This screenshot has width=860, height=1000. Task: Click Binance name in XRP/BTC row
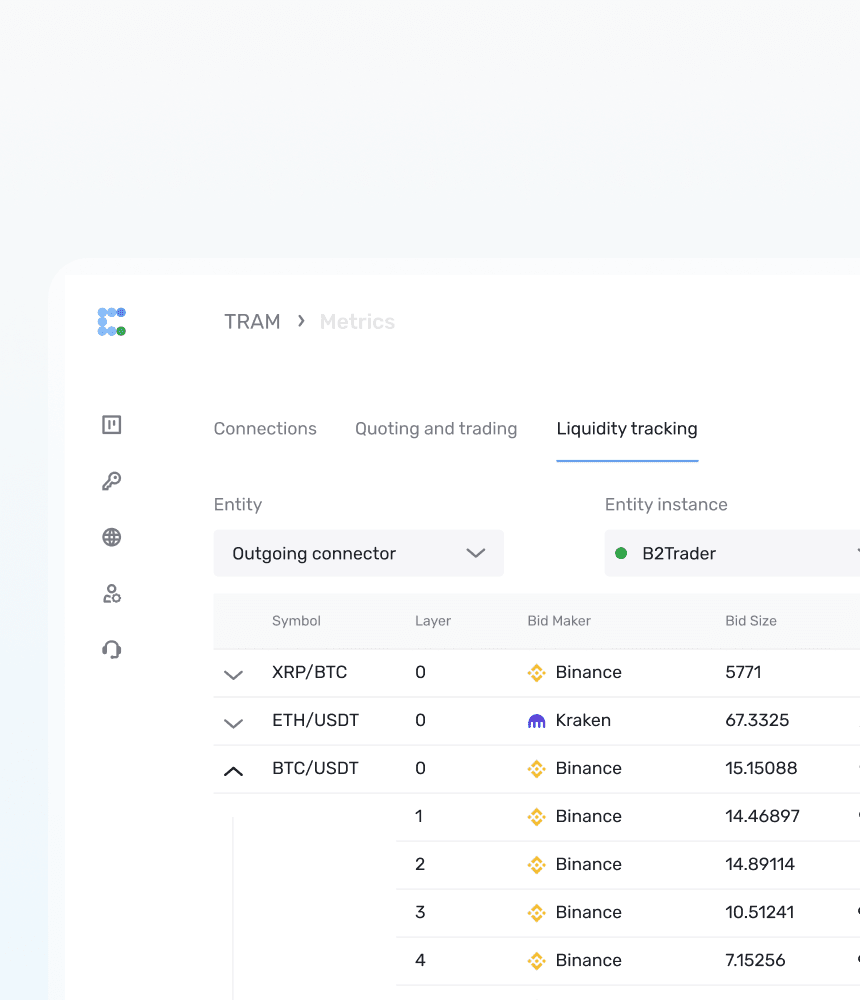(588, 672)
